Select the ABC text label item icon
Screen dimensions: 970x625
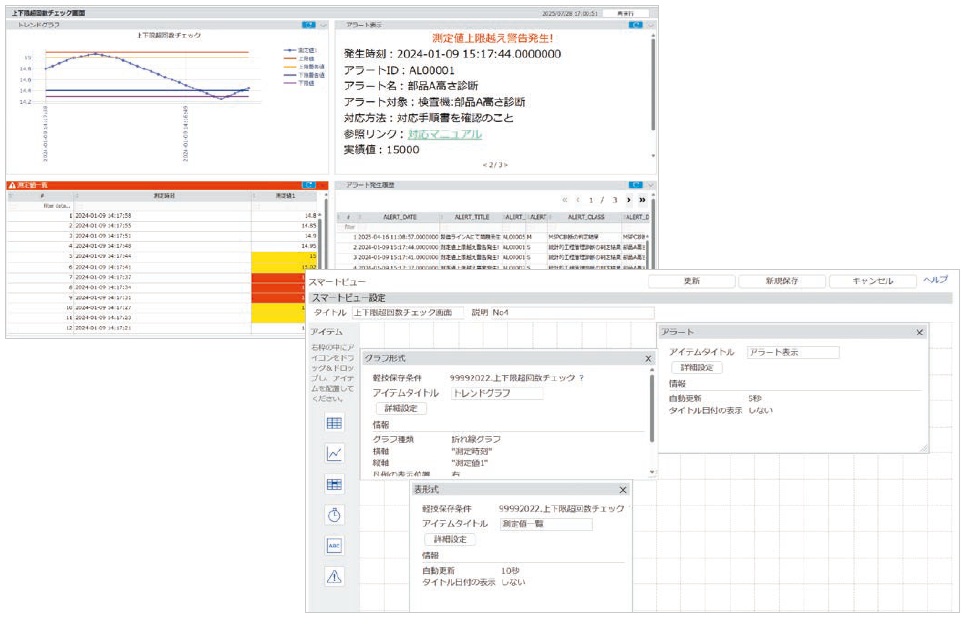coord(334,545)
